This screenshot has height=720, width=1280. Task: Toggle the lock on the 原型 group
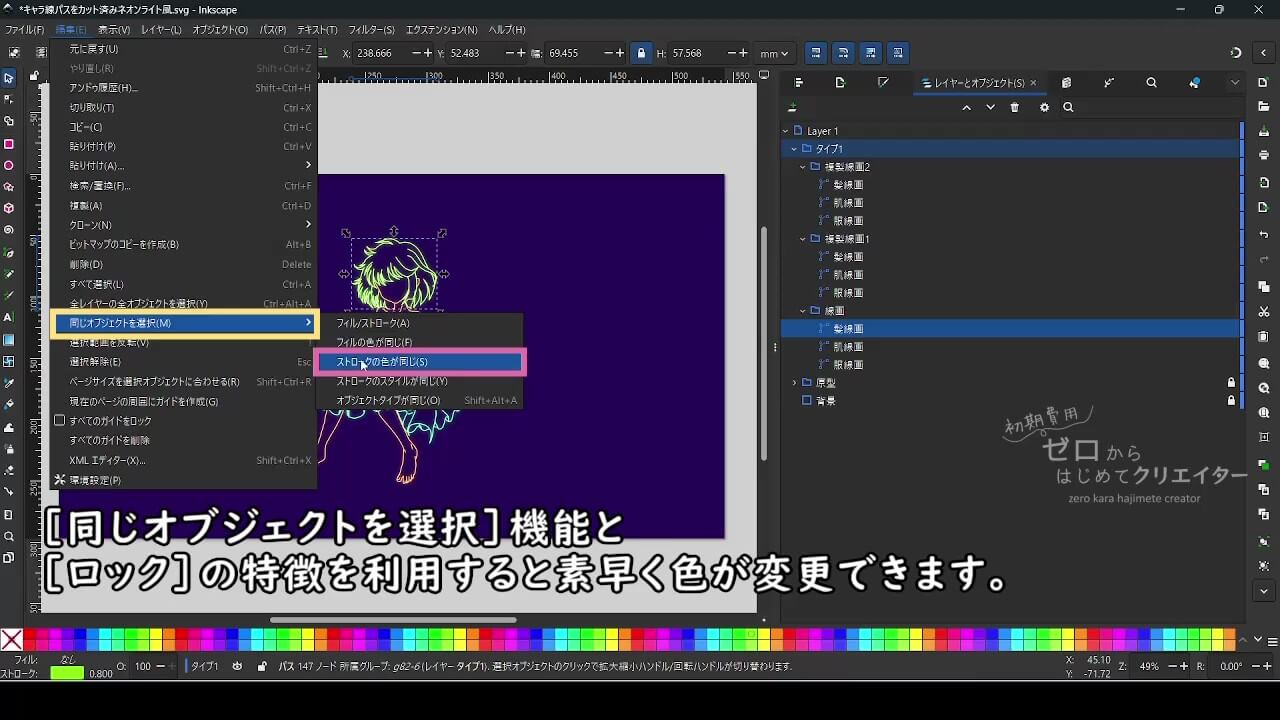1232,383
